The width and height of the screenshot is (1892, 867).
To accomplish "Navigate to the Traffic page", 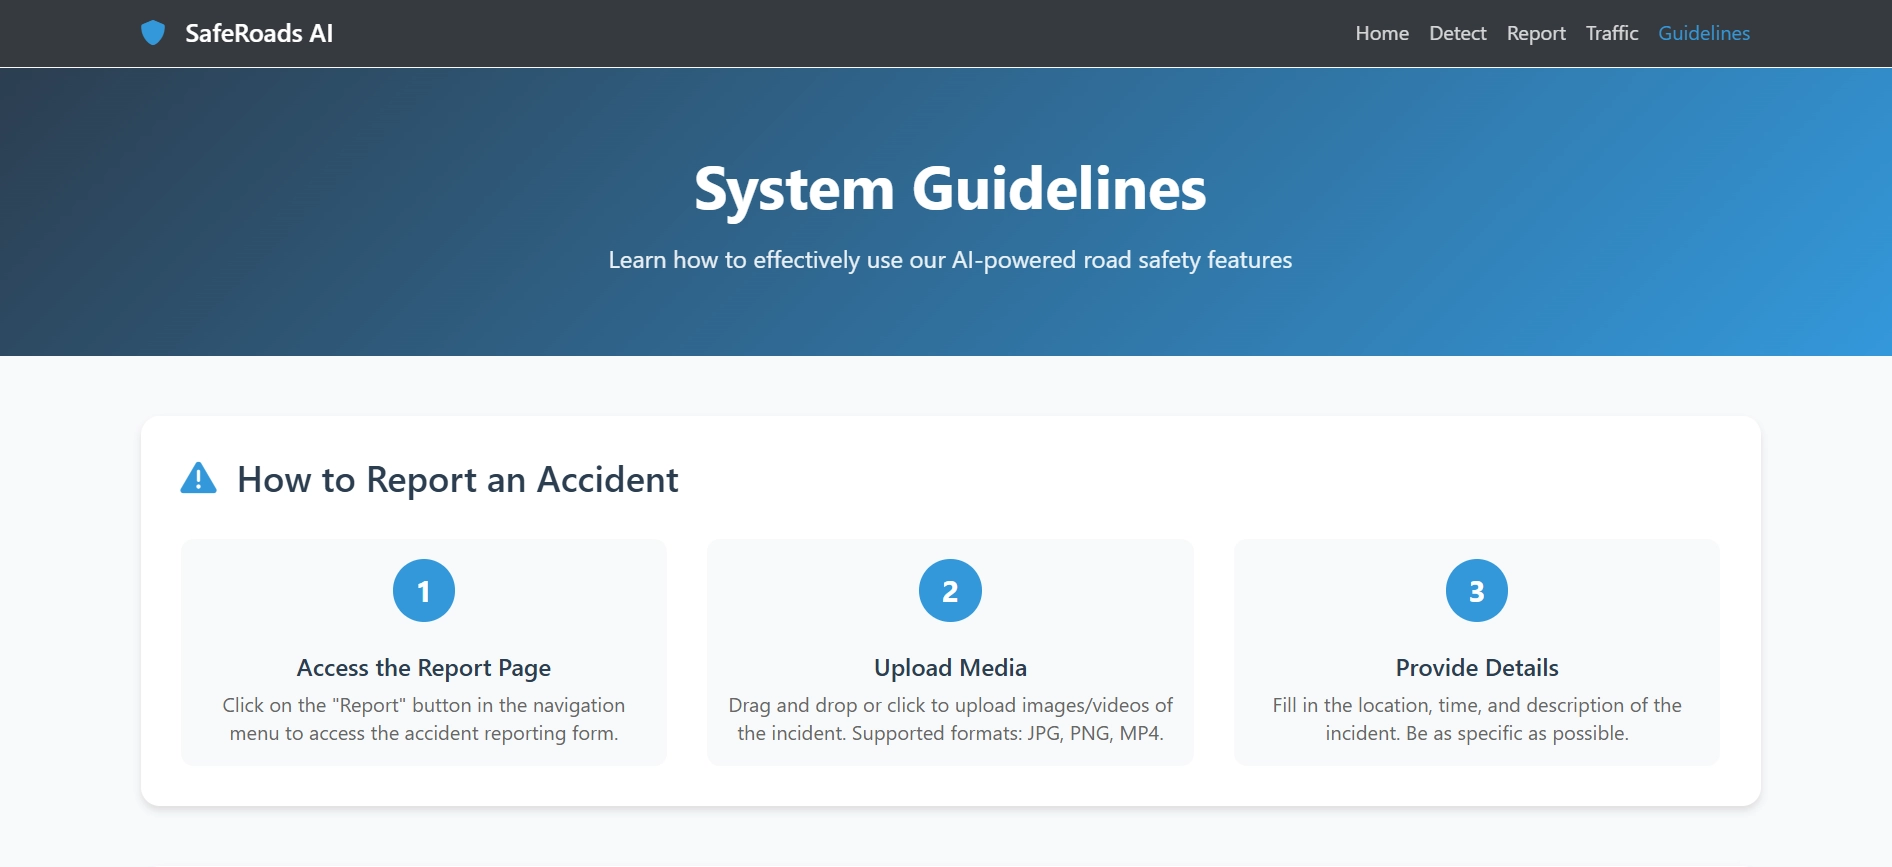I will pos(1612,33).
